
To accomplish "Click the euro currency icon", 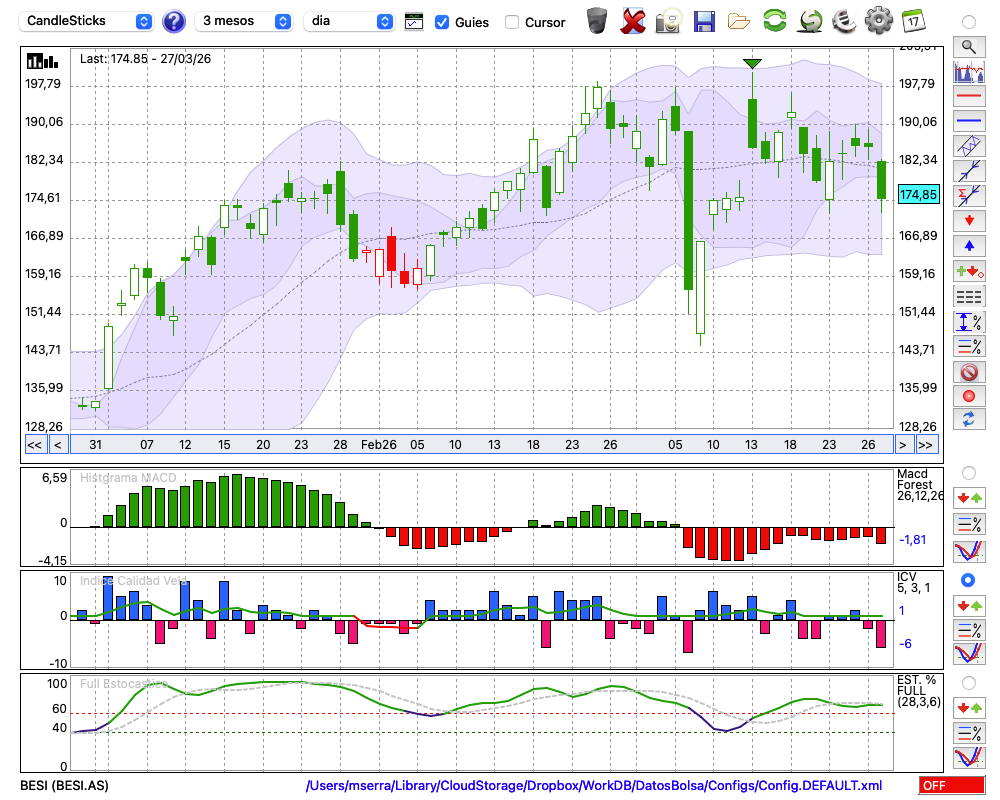I will (844, 21).
